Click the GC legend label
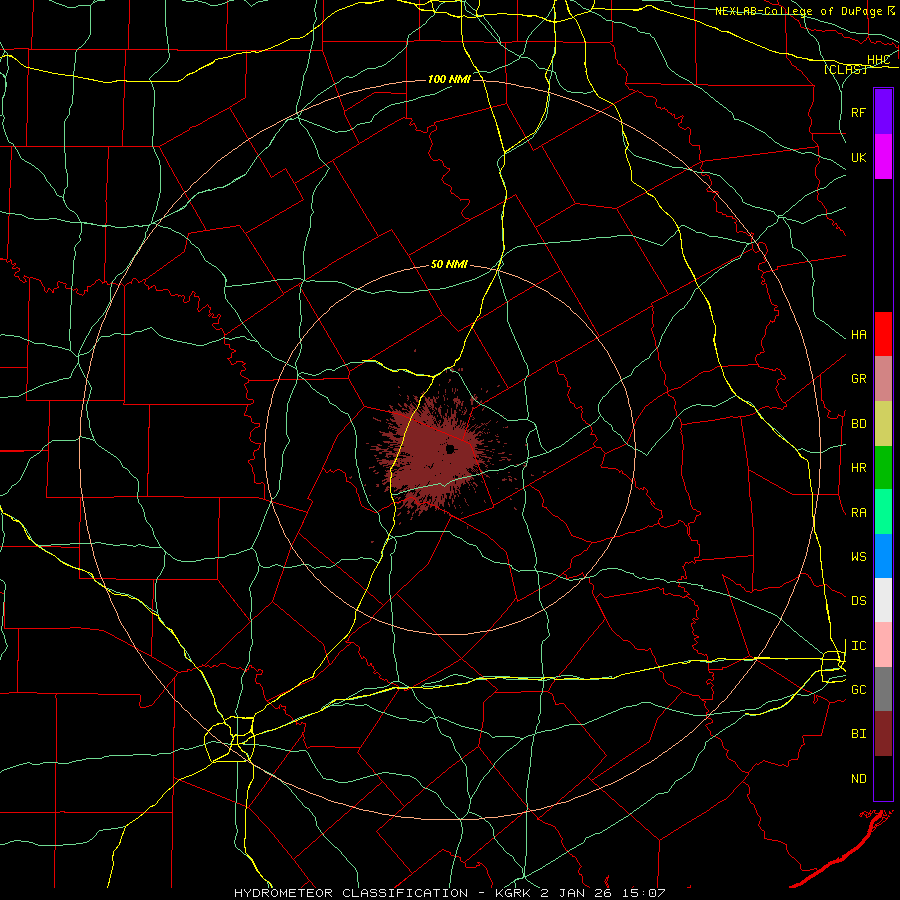The height and width of the screenshot is (900, 900). [859, 689]
